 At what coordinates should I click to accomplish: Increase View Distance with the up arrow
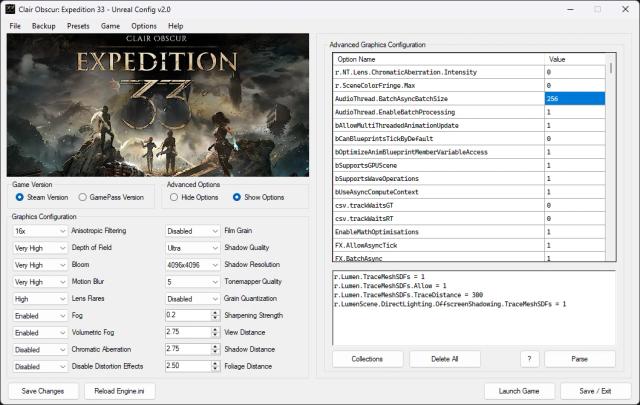pyautogui.click(x=216, y=330)
